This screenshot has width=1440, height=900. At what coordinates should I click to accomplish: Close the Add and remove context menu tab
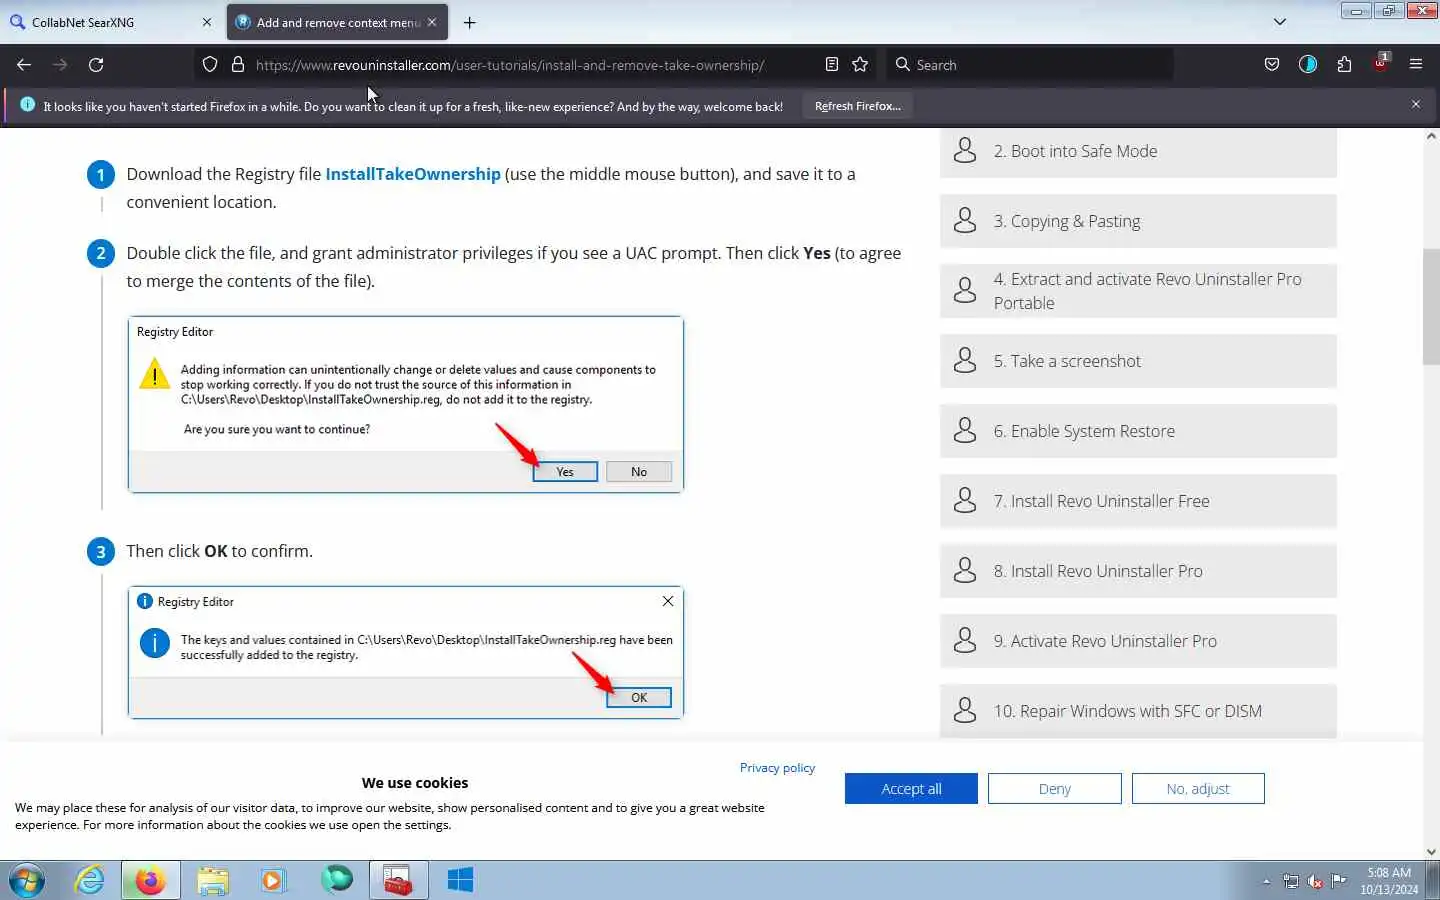(432, 22)
